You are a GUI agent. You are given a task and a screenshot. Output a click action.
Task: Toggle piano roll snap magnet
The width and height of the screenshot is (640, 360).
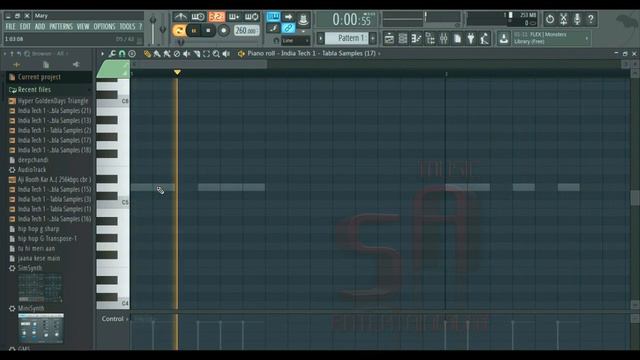[x=122, y=53]
